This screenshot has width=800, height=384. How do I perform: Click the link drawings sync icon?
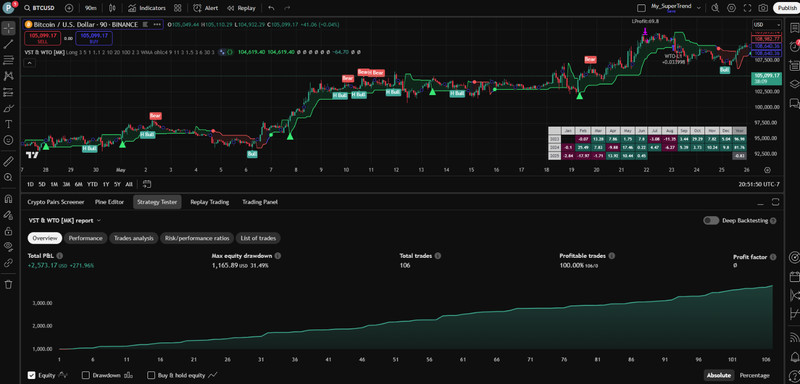pyautogui.click(x=8, y=263)
